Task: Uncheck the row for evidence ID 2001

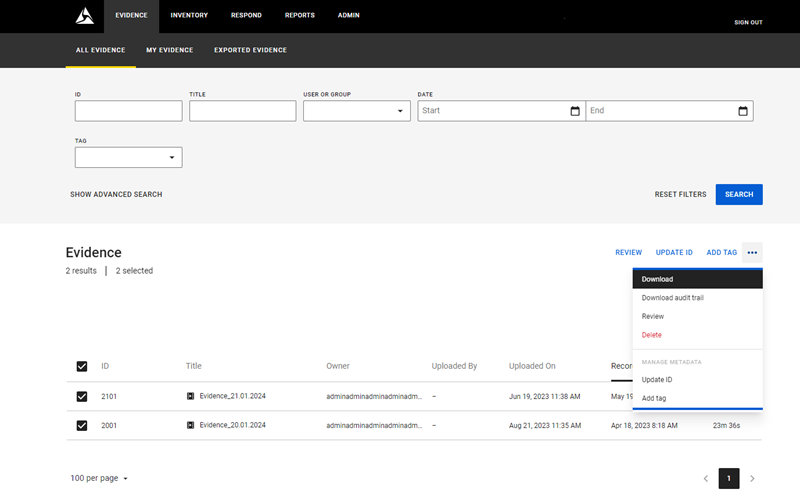Action: pyautogui.click(x=82, y=426)
